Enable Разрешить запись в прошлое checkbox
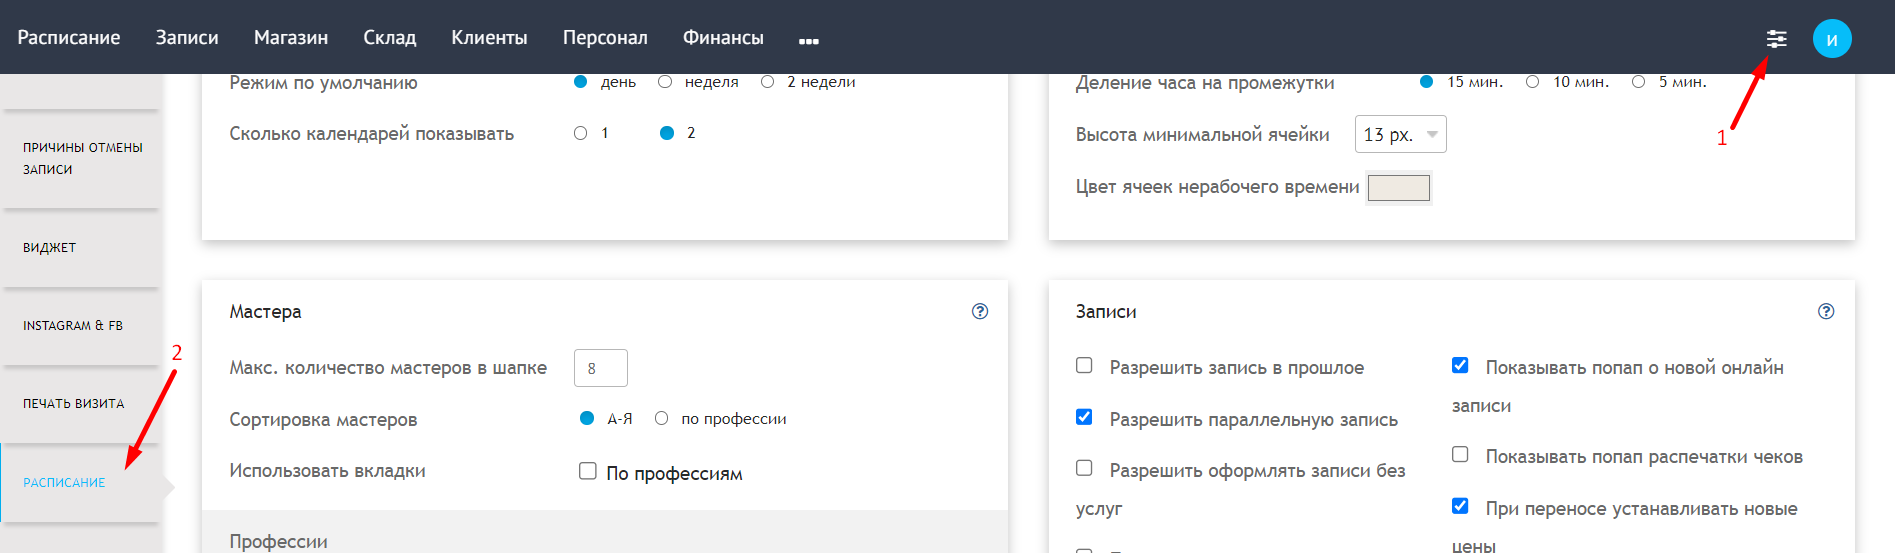Image resolution: width=1895 pixels, height=553 pixels. (1084, 365)
